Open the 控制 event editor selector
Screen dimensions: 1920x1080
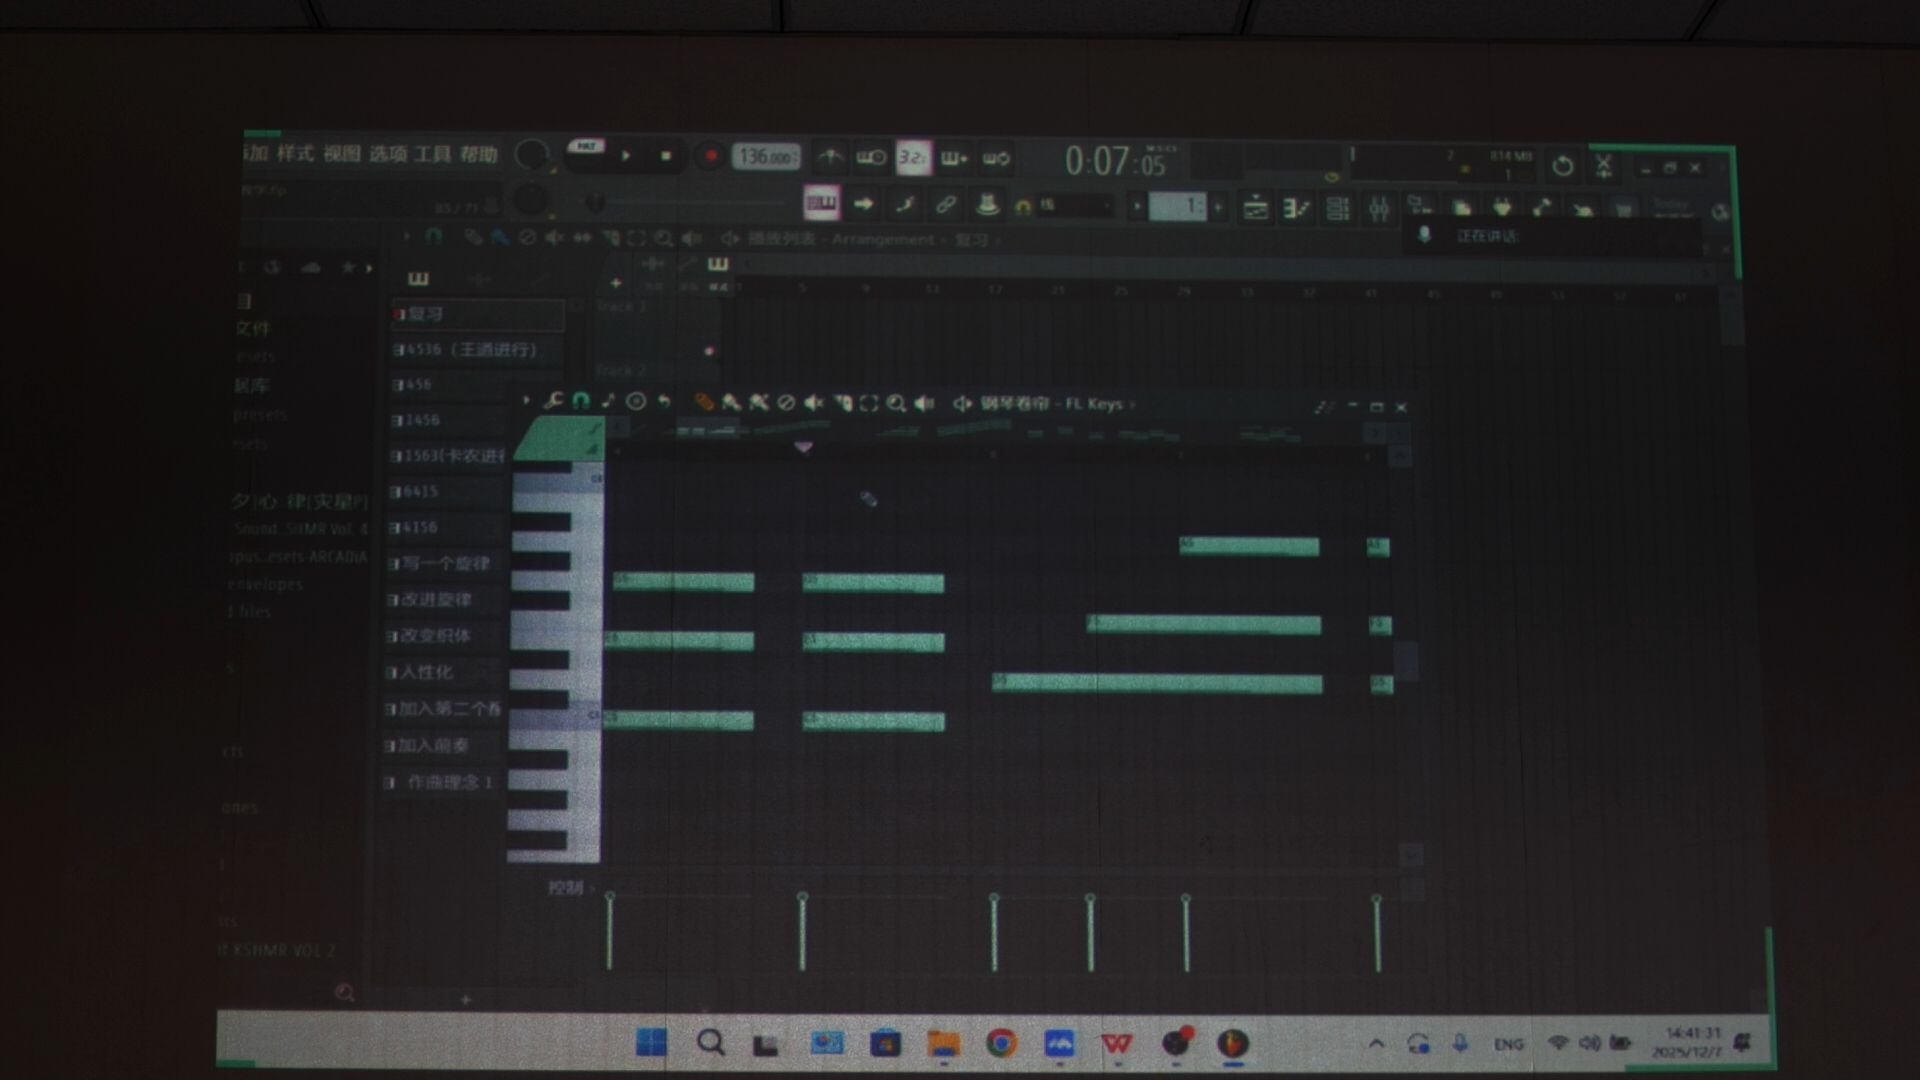[x=571, y=888]
